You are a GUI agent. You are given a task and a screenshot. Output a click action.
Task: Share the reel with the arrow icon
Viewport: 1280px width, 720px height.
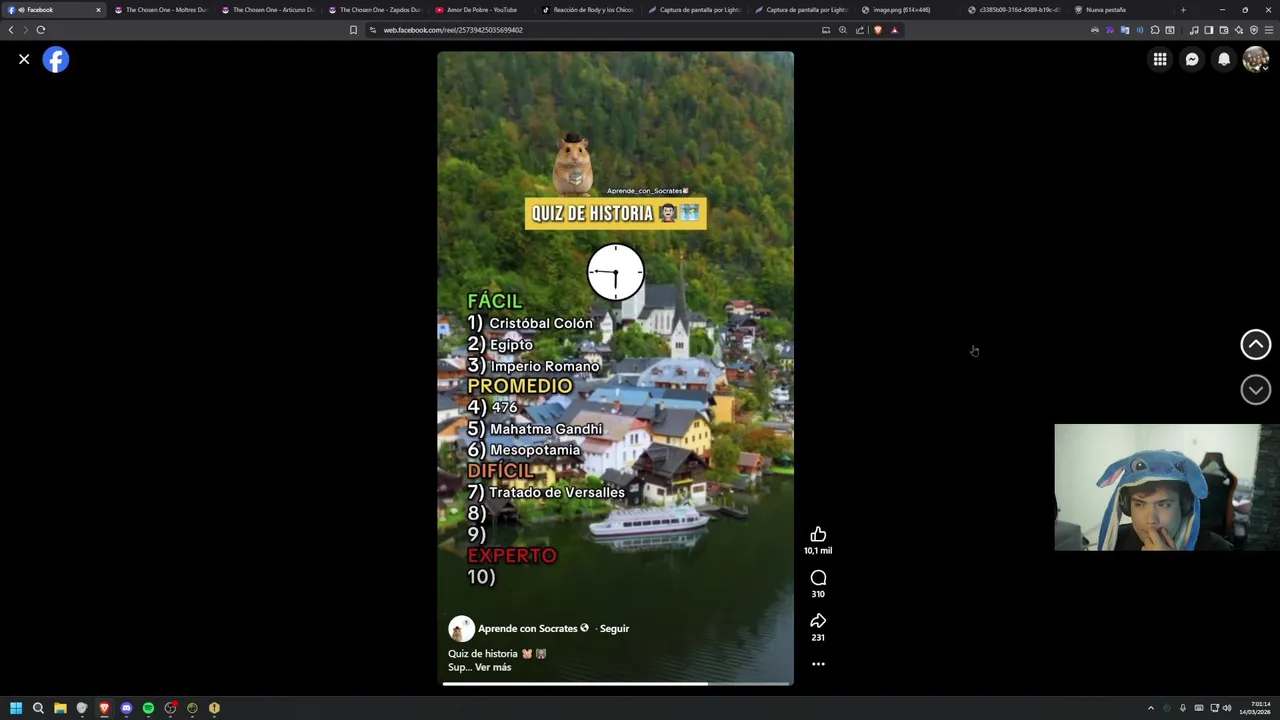[818, 621]
